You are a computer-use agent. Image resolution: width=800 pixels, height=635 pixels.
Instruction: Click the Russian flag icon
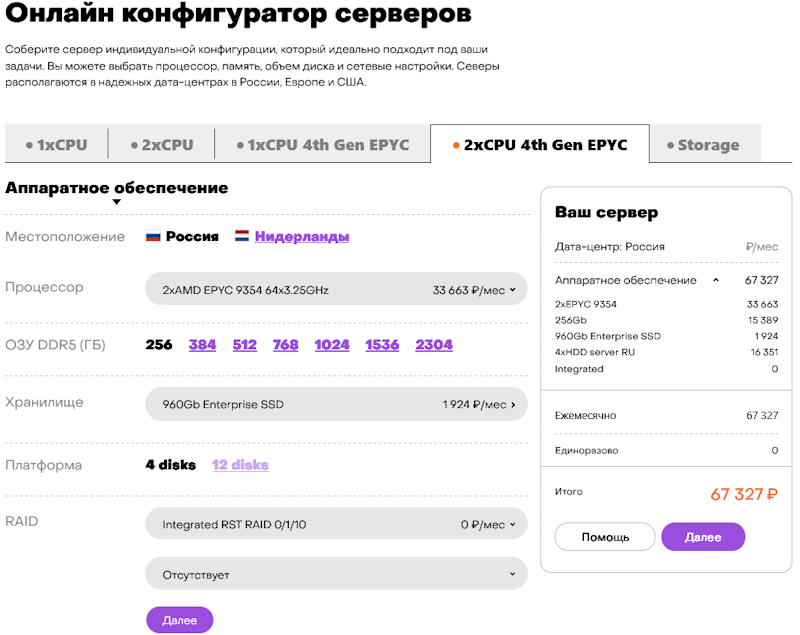coord(153,237)
